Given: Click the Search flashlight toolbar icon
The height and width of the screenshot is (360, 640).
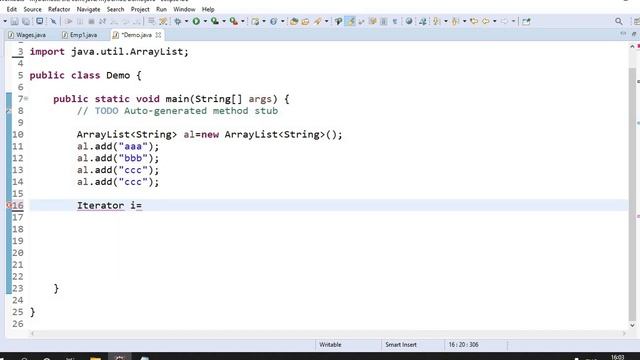Looking at the screenshot, I should coord(317,21).
